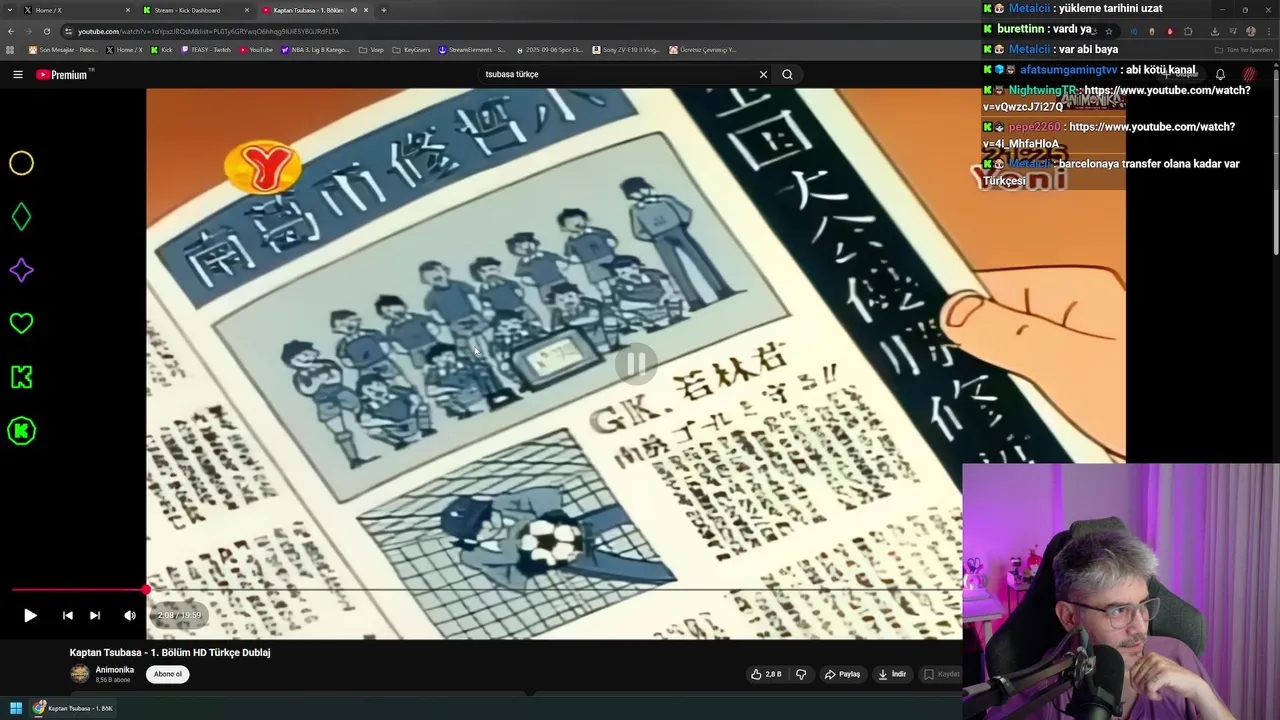1280x720 pixels.
Task: Mute the video player volume
Action: pos(130,615)
